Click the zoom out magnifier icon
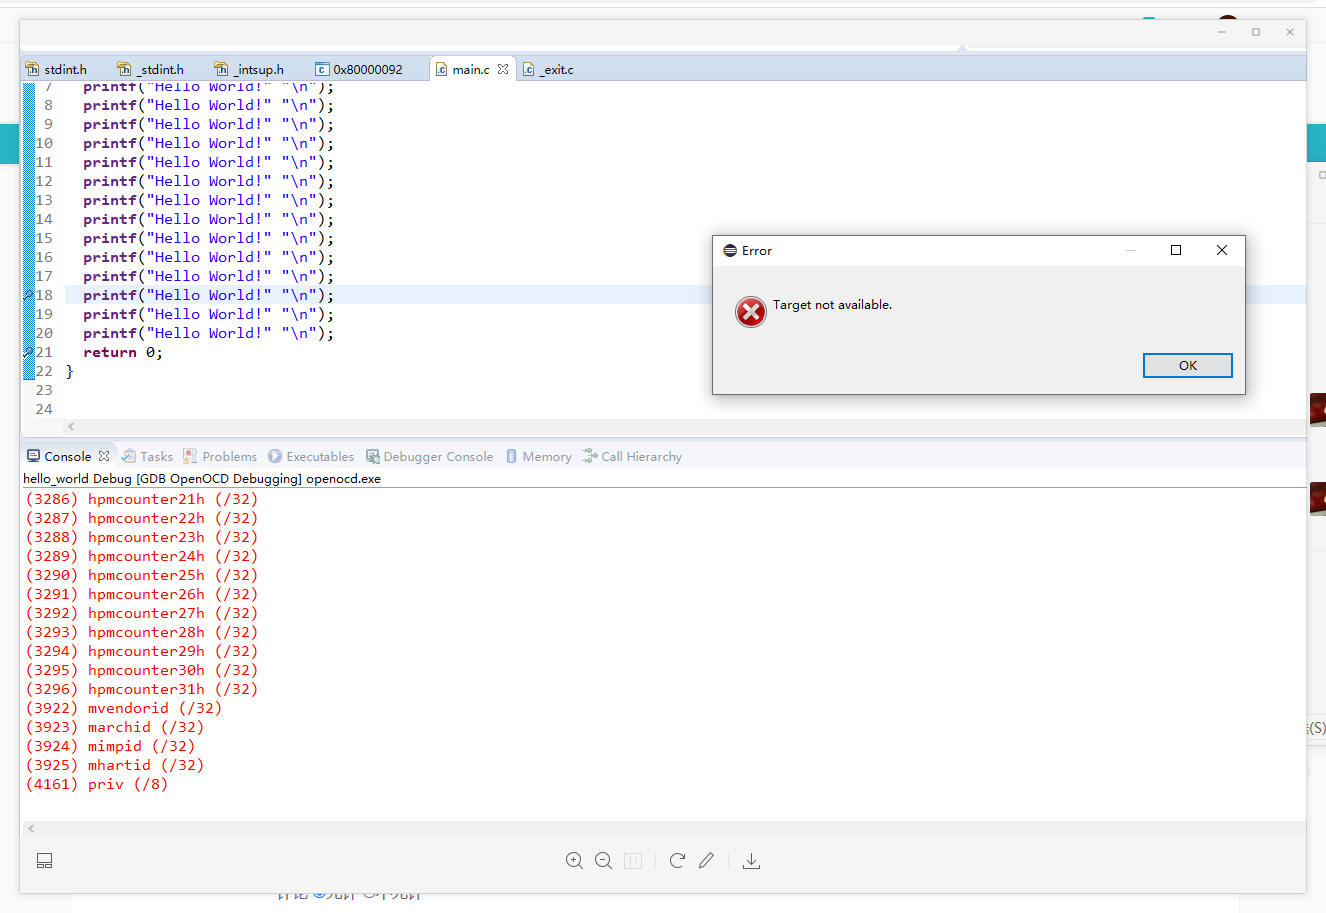 (603, 861)
